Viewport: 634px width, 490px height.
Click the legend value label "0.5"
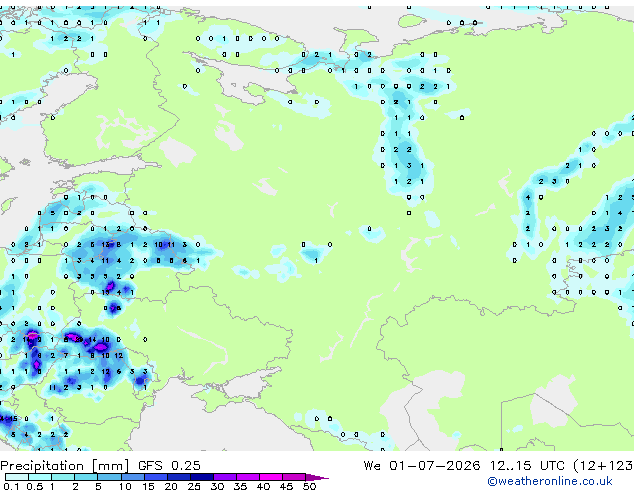click(35, 486)
